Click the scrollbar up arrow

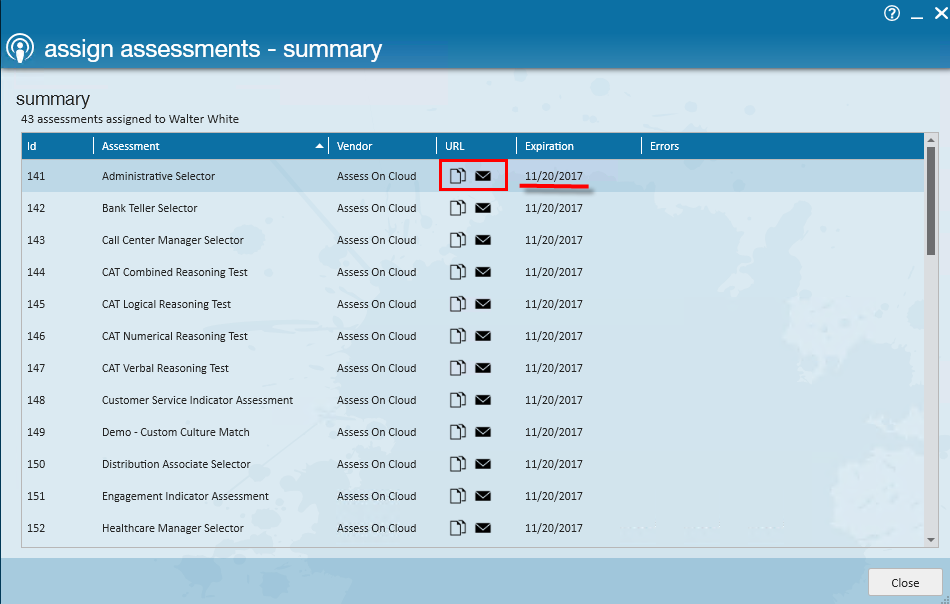point(931,140)
